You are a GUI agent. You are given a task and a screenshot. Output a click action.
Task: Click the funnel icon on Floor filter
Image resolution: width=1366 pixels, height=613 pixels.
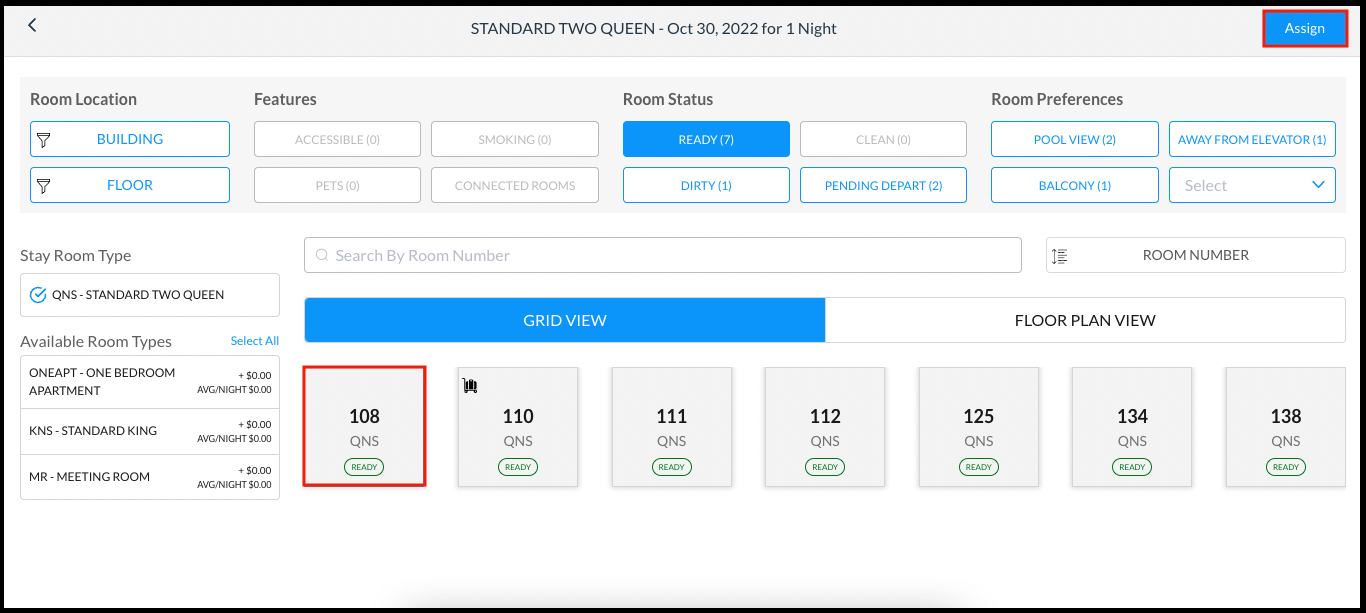point(44,186)
